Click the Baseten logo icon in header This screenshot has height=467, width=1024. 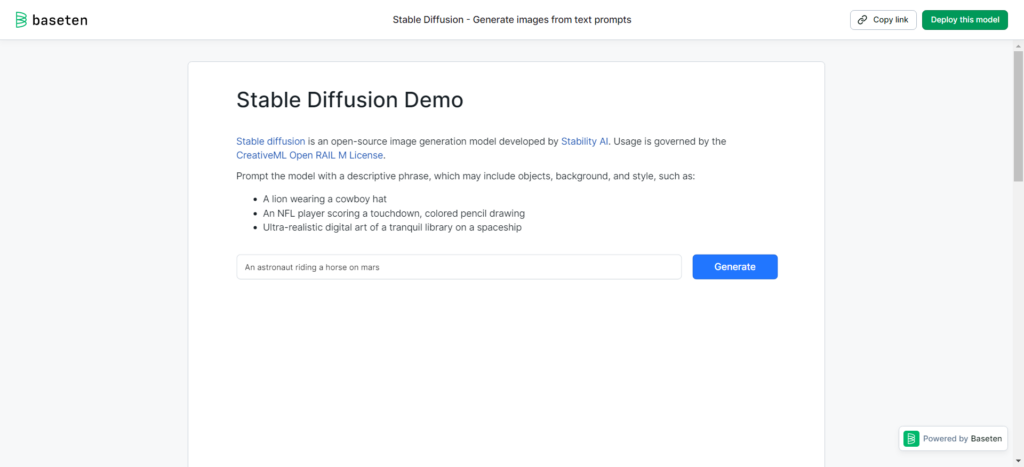[x=21, y=20]
